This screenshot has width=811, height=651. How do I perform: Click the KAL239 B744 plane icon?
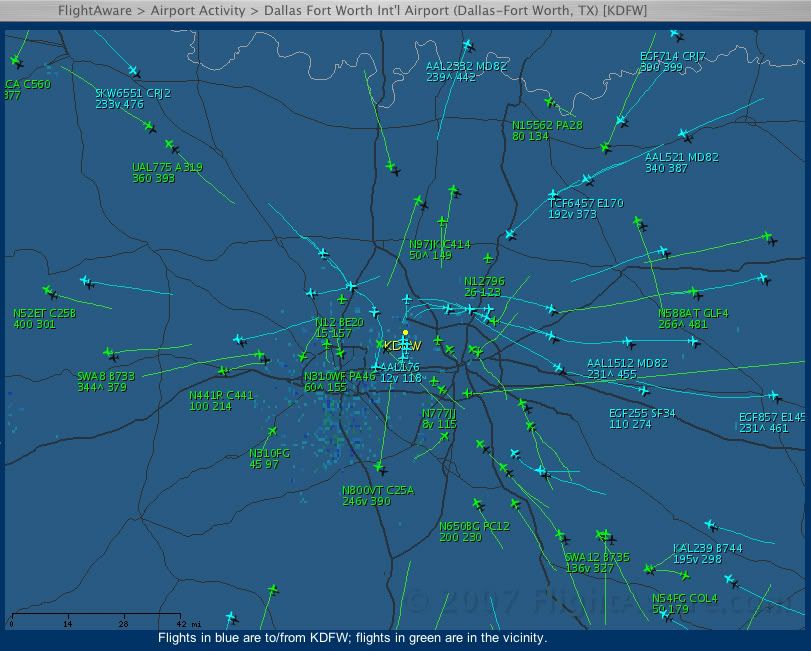click(x=711, y=524)
